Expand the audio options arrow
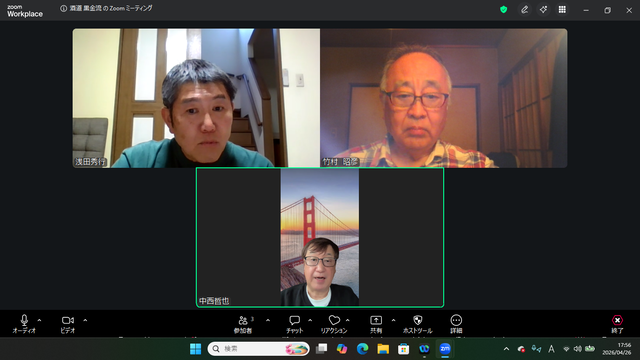Screen dimensions: 640x360 pos(40,320)
